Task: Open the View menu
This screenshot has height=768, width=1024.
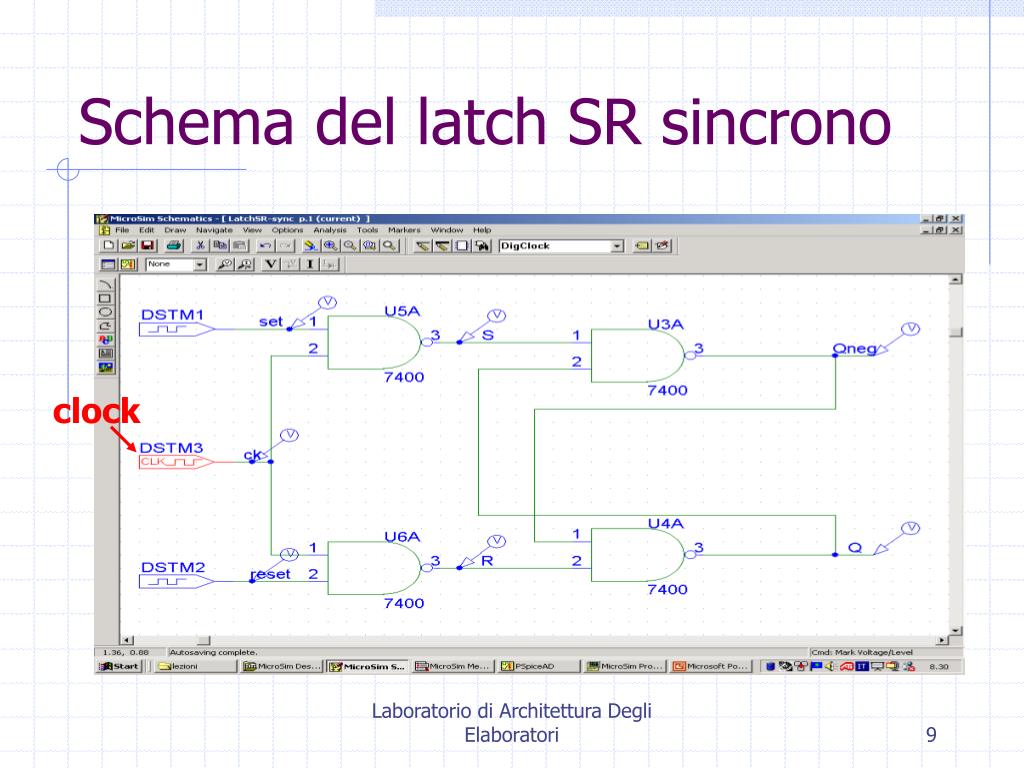Action: point(252,230)
